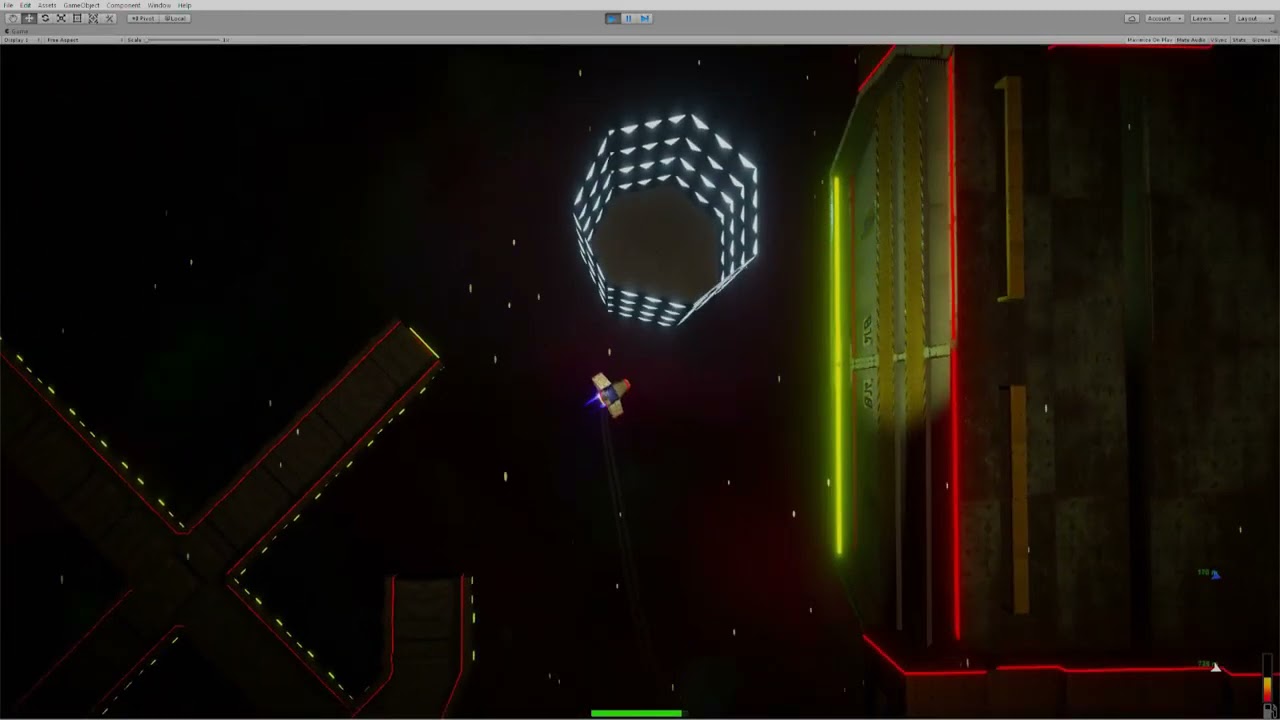
Task: Open the cloud services icon
Action: (x=1131, y=18)
